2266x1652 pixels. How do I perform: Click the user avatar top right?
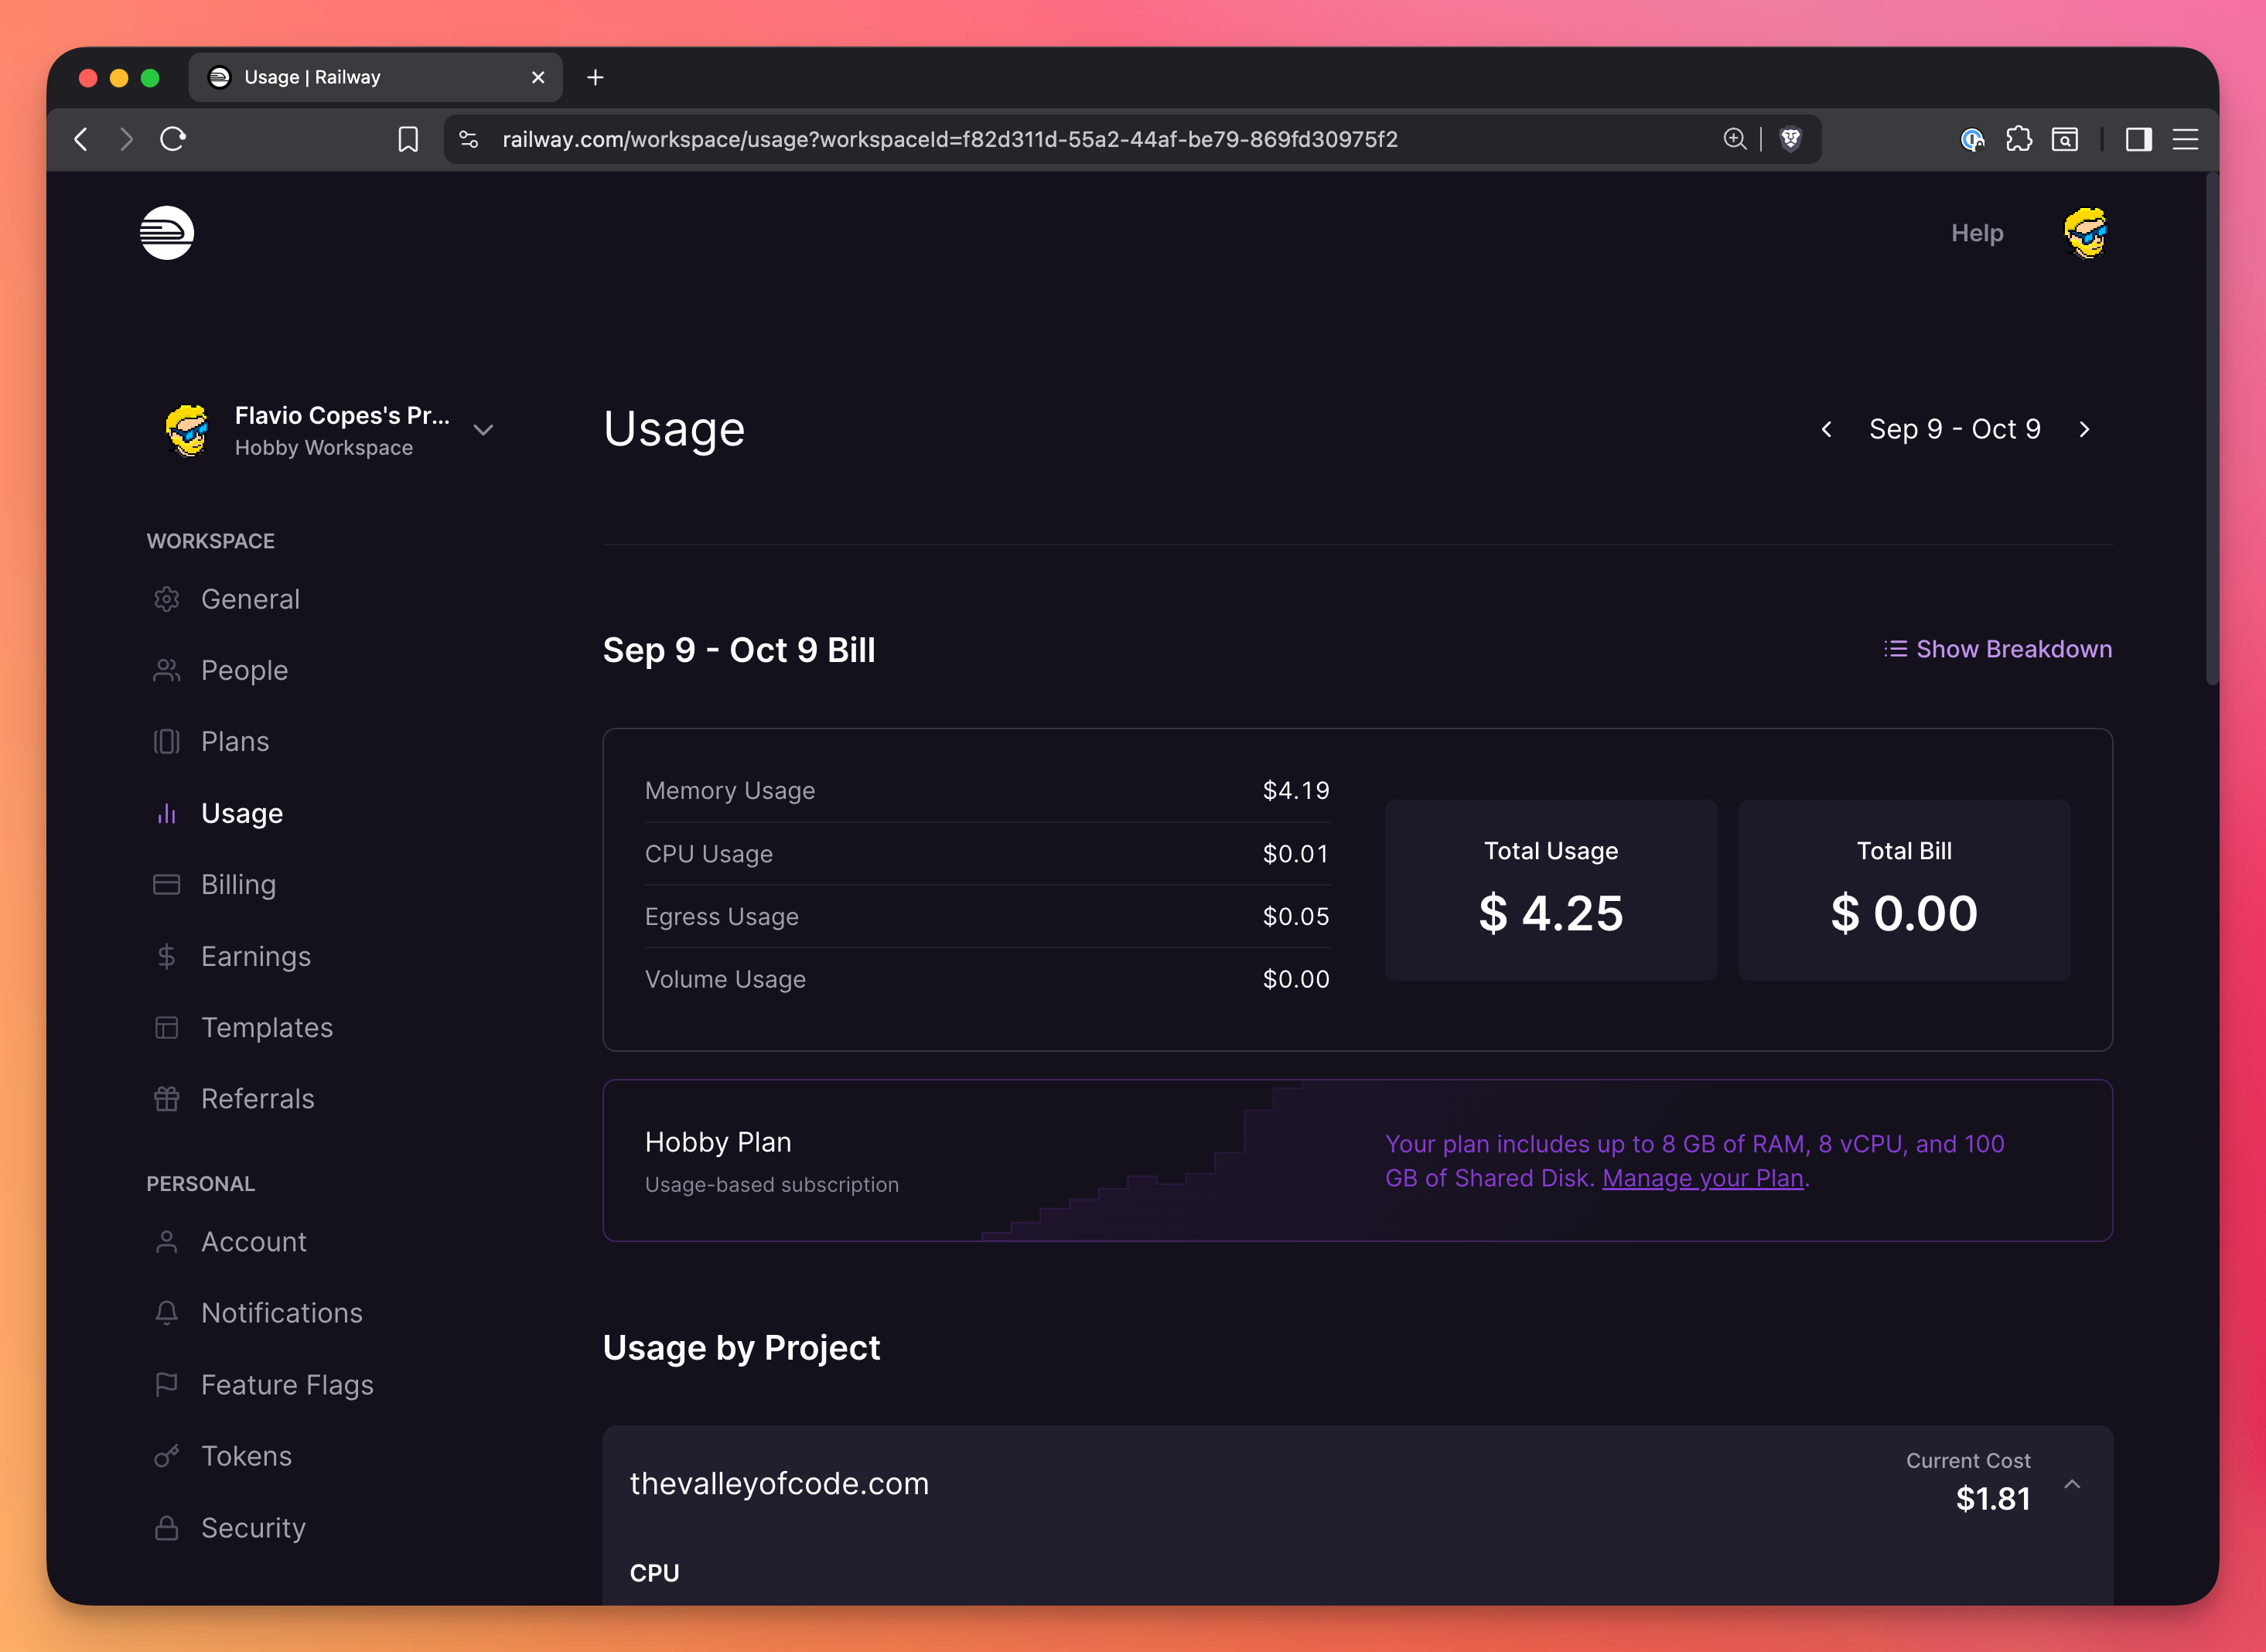[x=2085, y=233]
